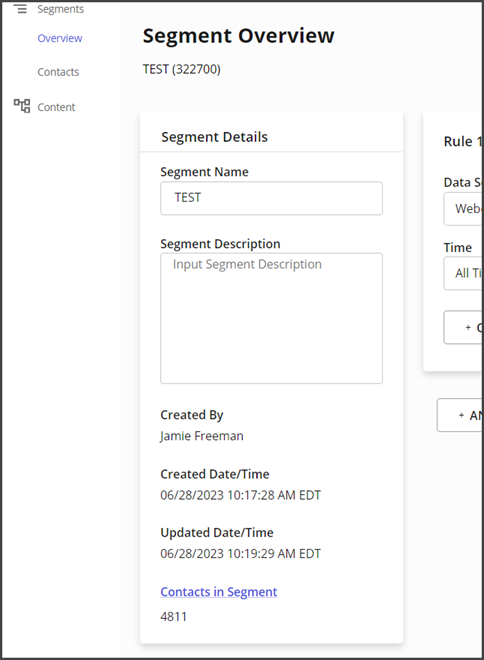Click the Created Date/Time value text

click(x=240, y=495)
